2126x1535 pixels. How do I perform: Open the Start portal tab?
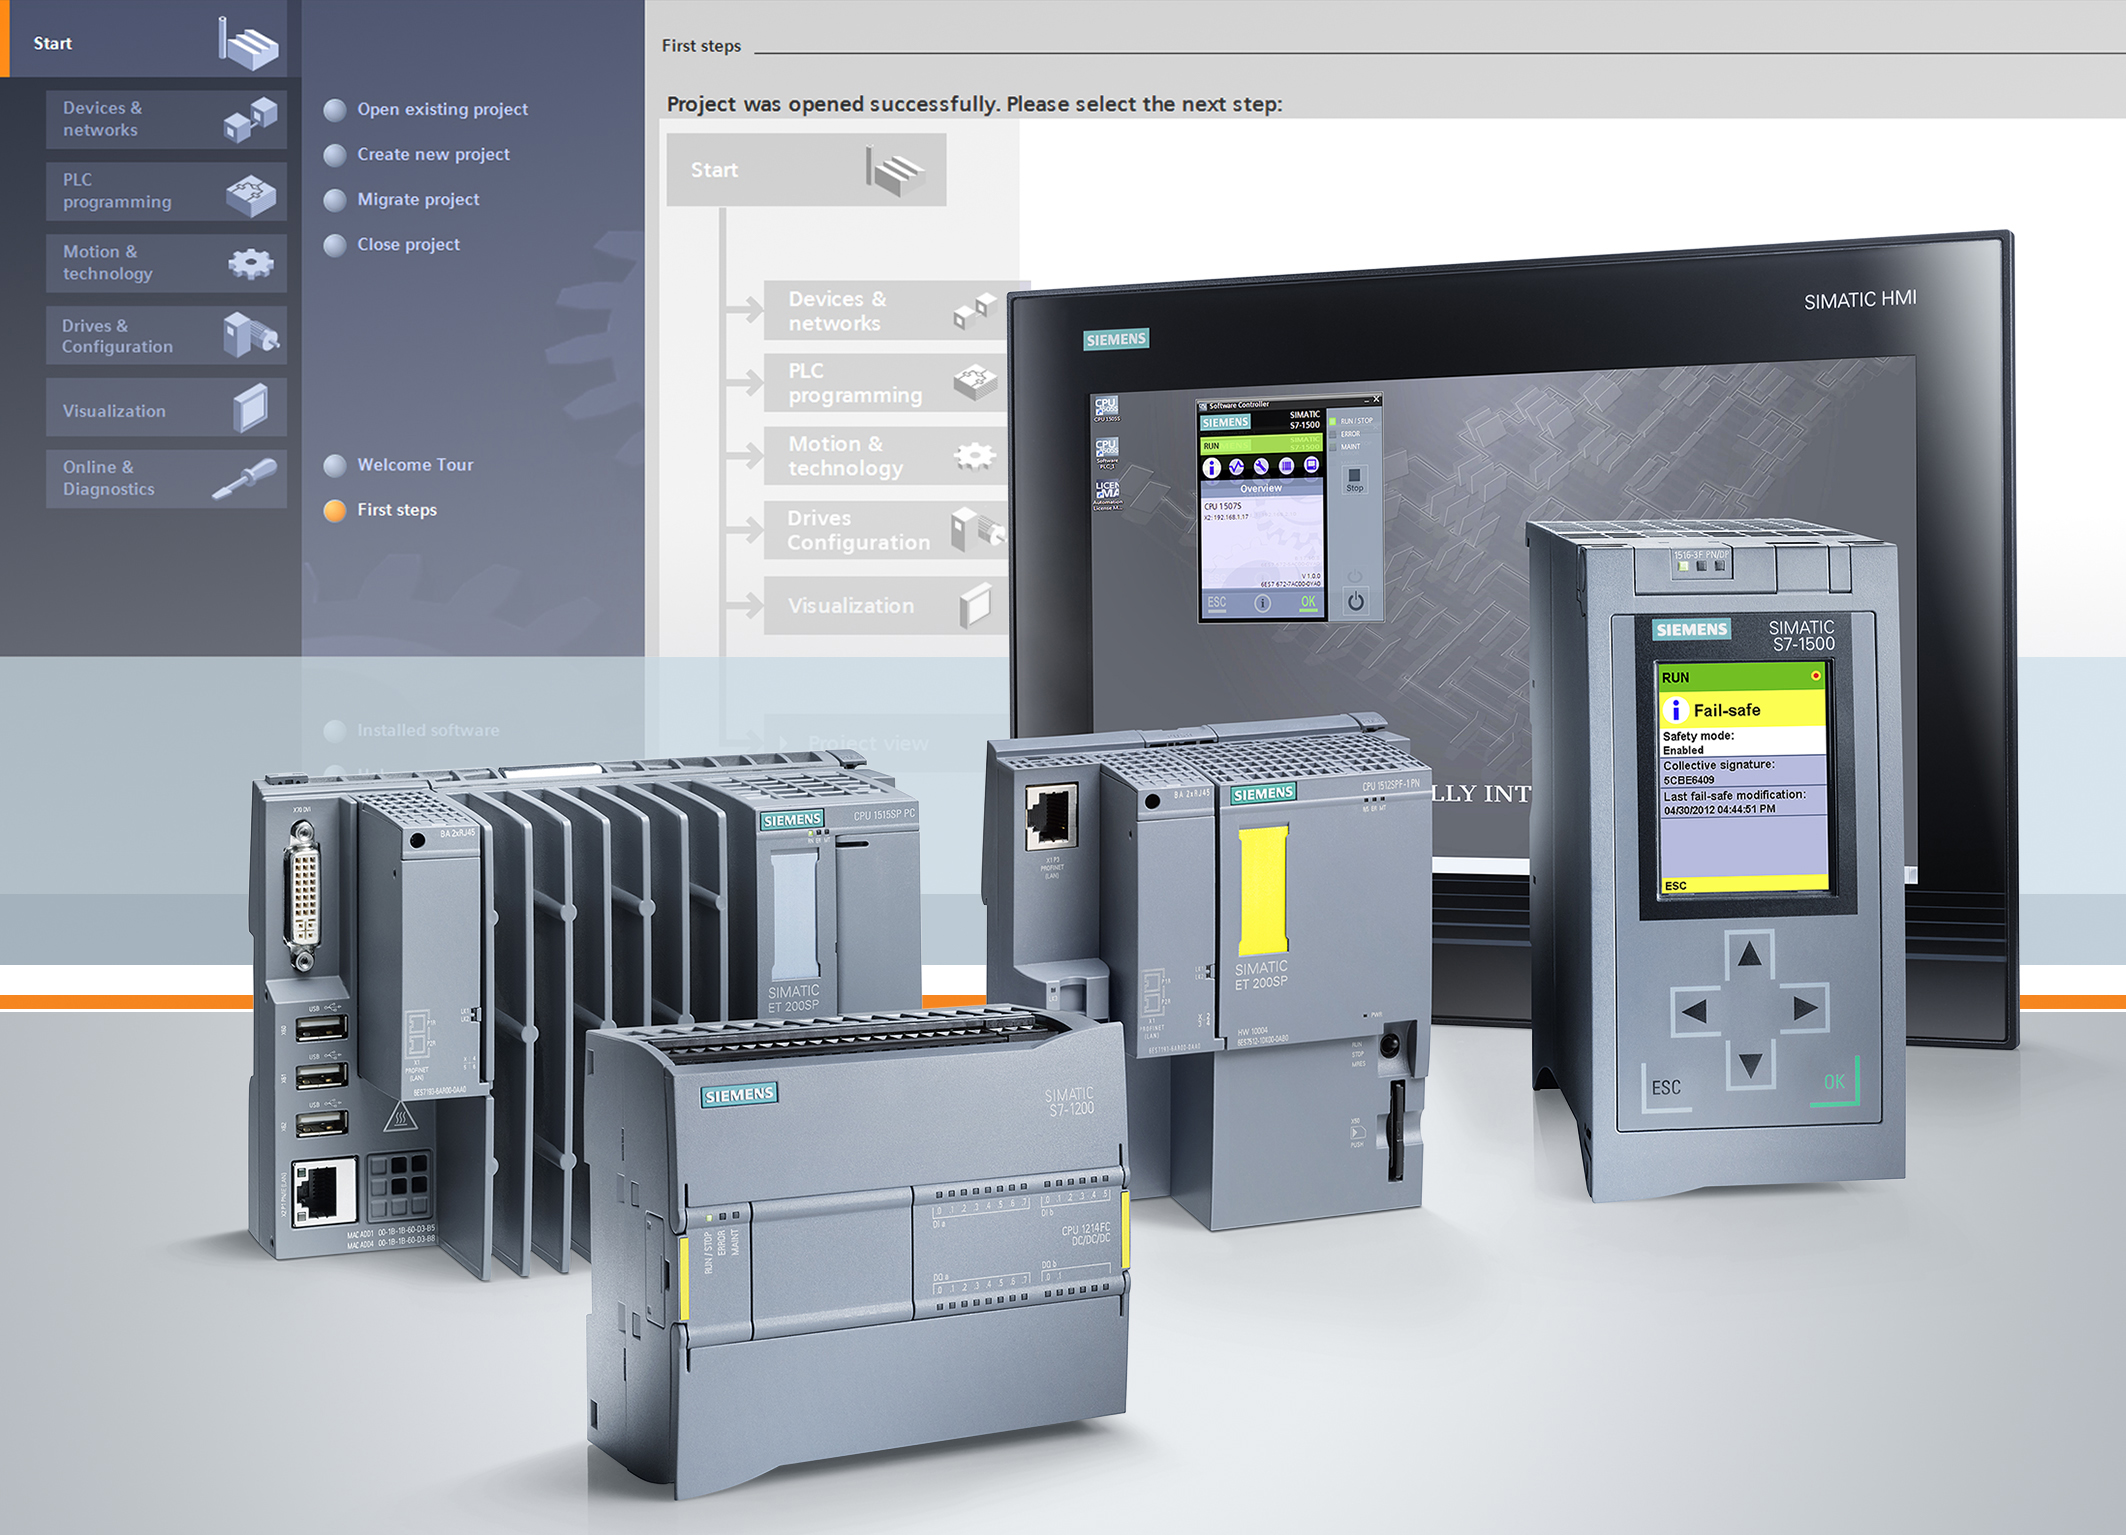(53, 43)
